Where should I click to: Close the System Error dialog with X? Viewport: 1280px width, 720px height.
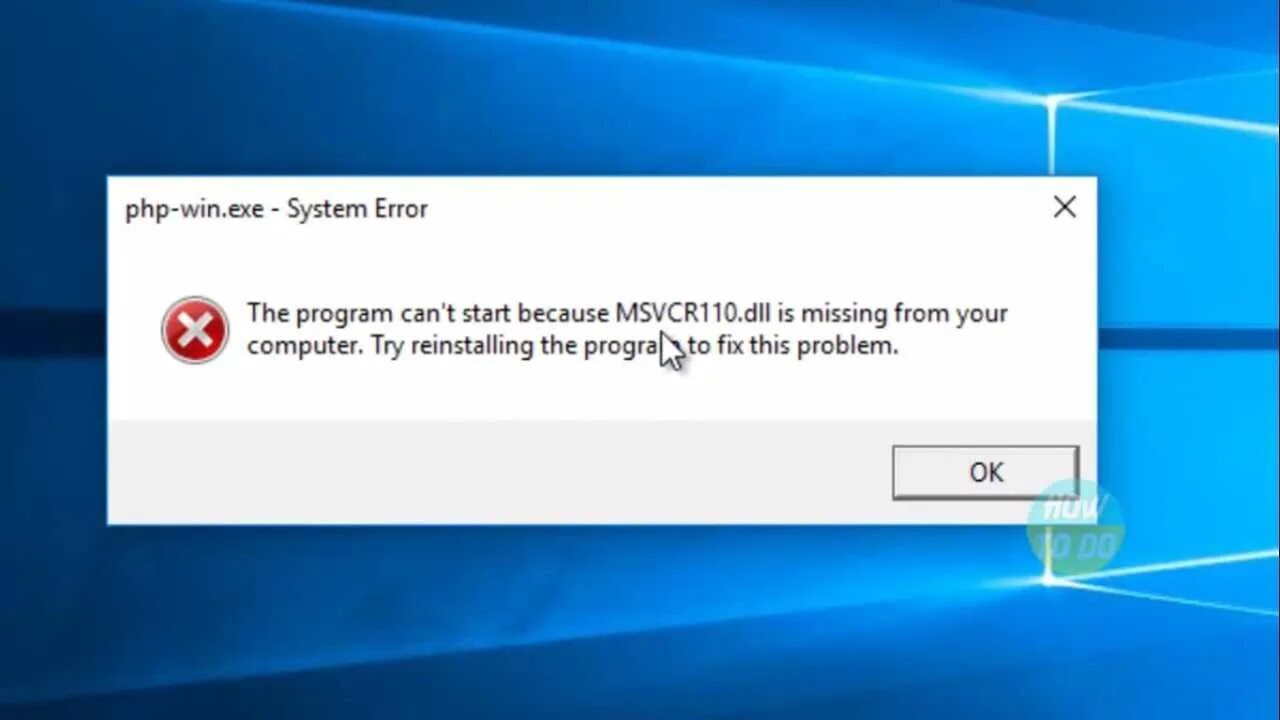point(1065,207)
